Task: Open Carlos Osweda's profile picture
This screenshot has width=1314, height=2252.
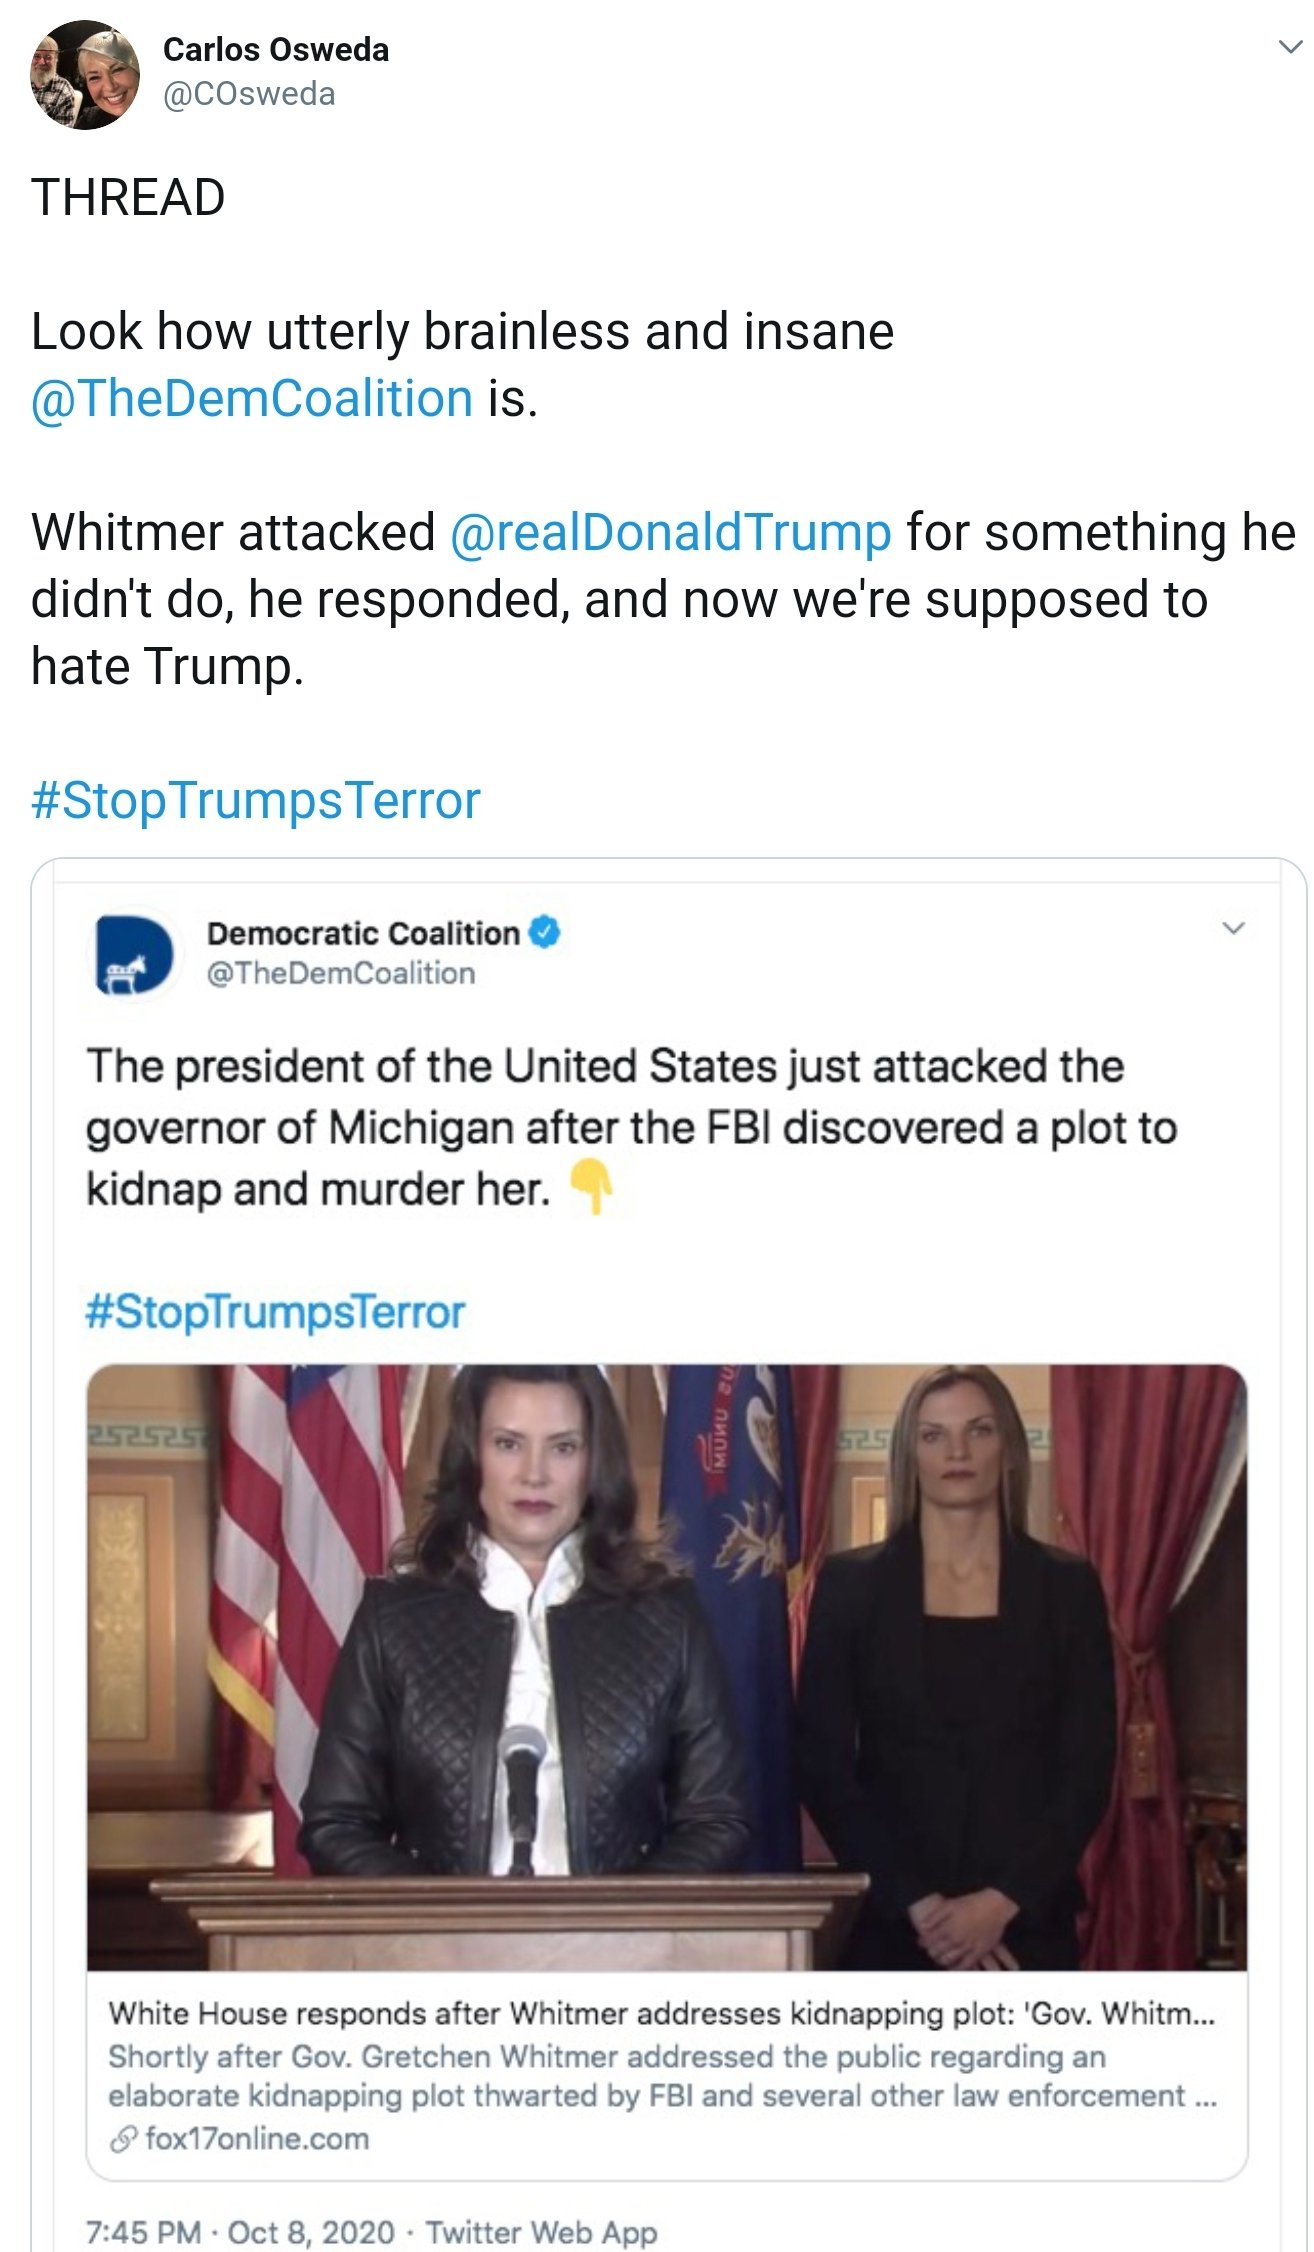Action: pos(86,75)
